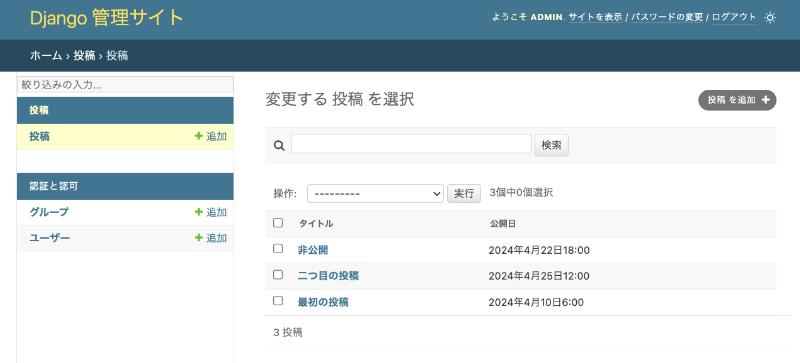Check the box for 非公開 row
800x363 pixels.
(278, 249)
